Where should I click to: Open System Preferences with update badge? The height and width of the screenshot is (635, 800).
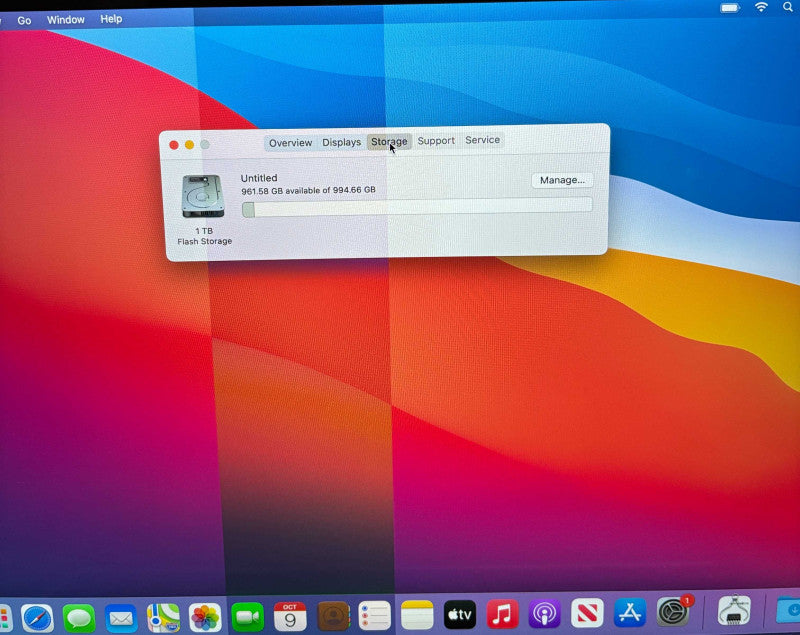[x=673, y=611]
